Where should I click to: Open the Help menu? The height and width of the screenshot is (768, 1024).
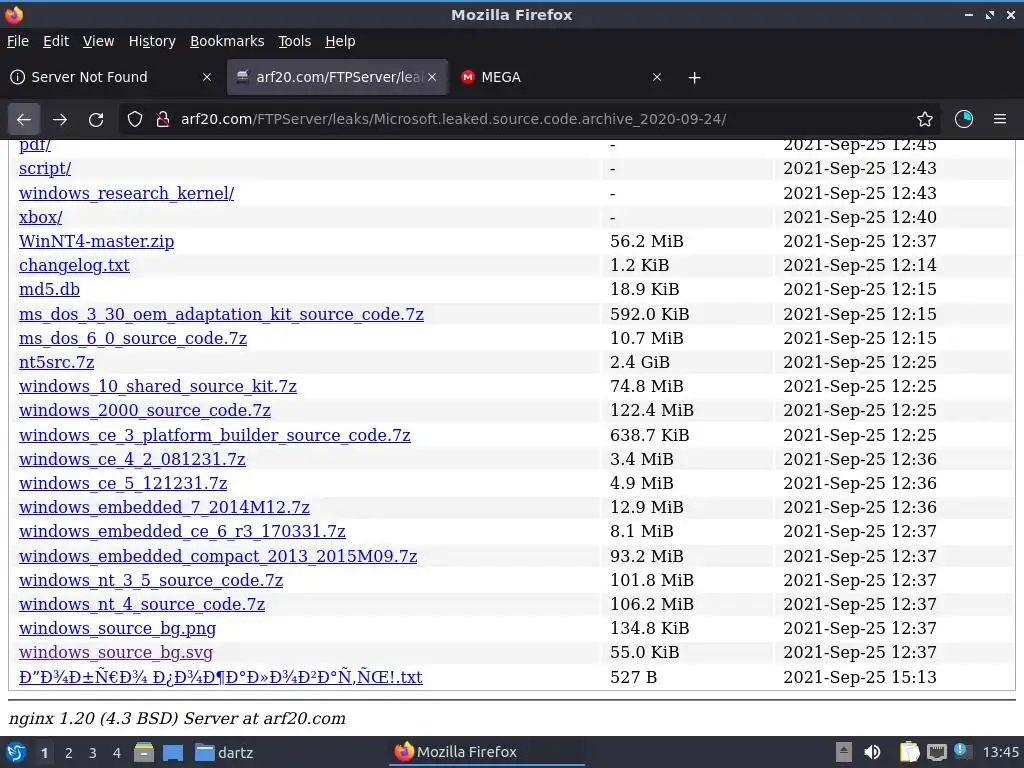(x=340, y=41)
